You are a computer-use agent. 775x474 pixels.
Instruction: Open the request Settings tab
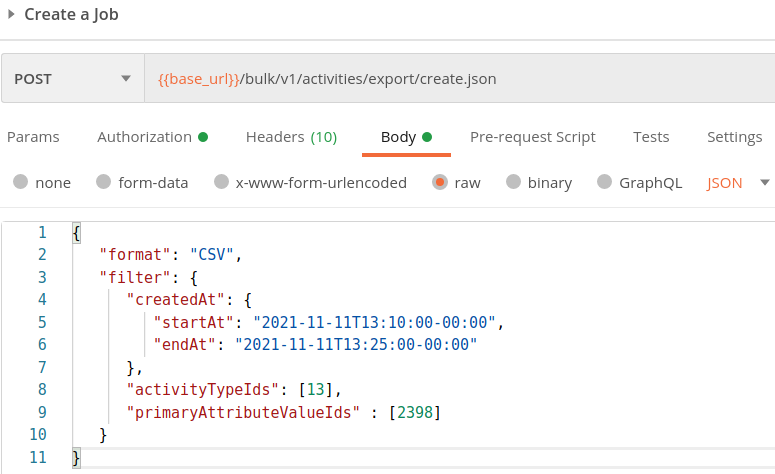pyautogui.click(x=734, y=137)
